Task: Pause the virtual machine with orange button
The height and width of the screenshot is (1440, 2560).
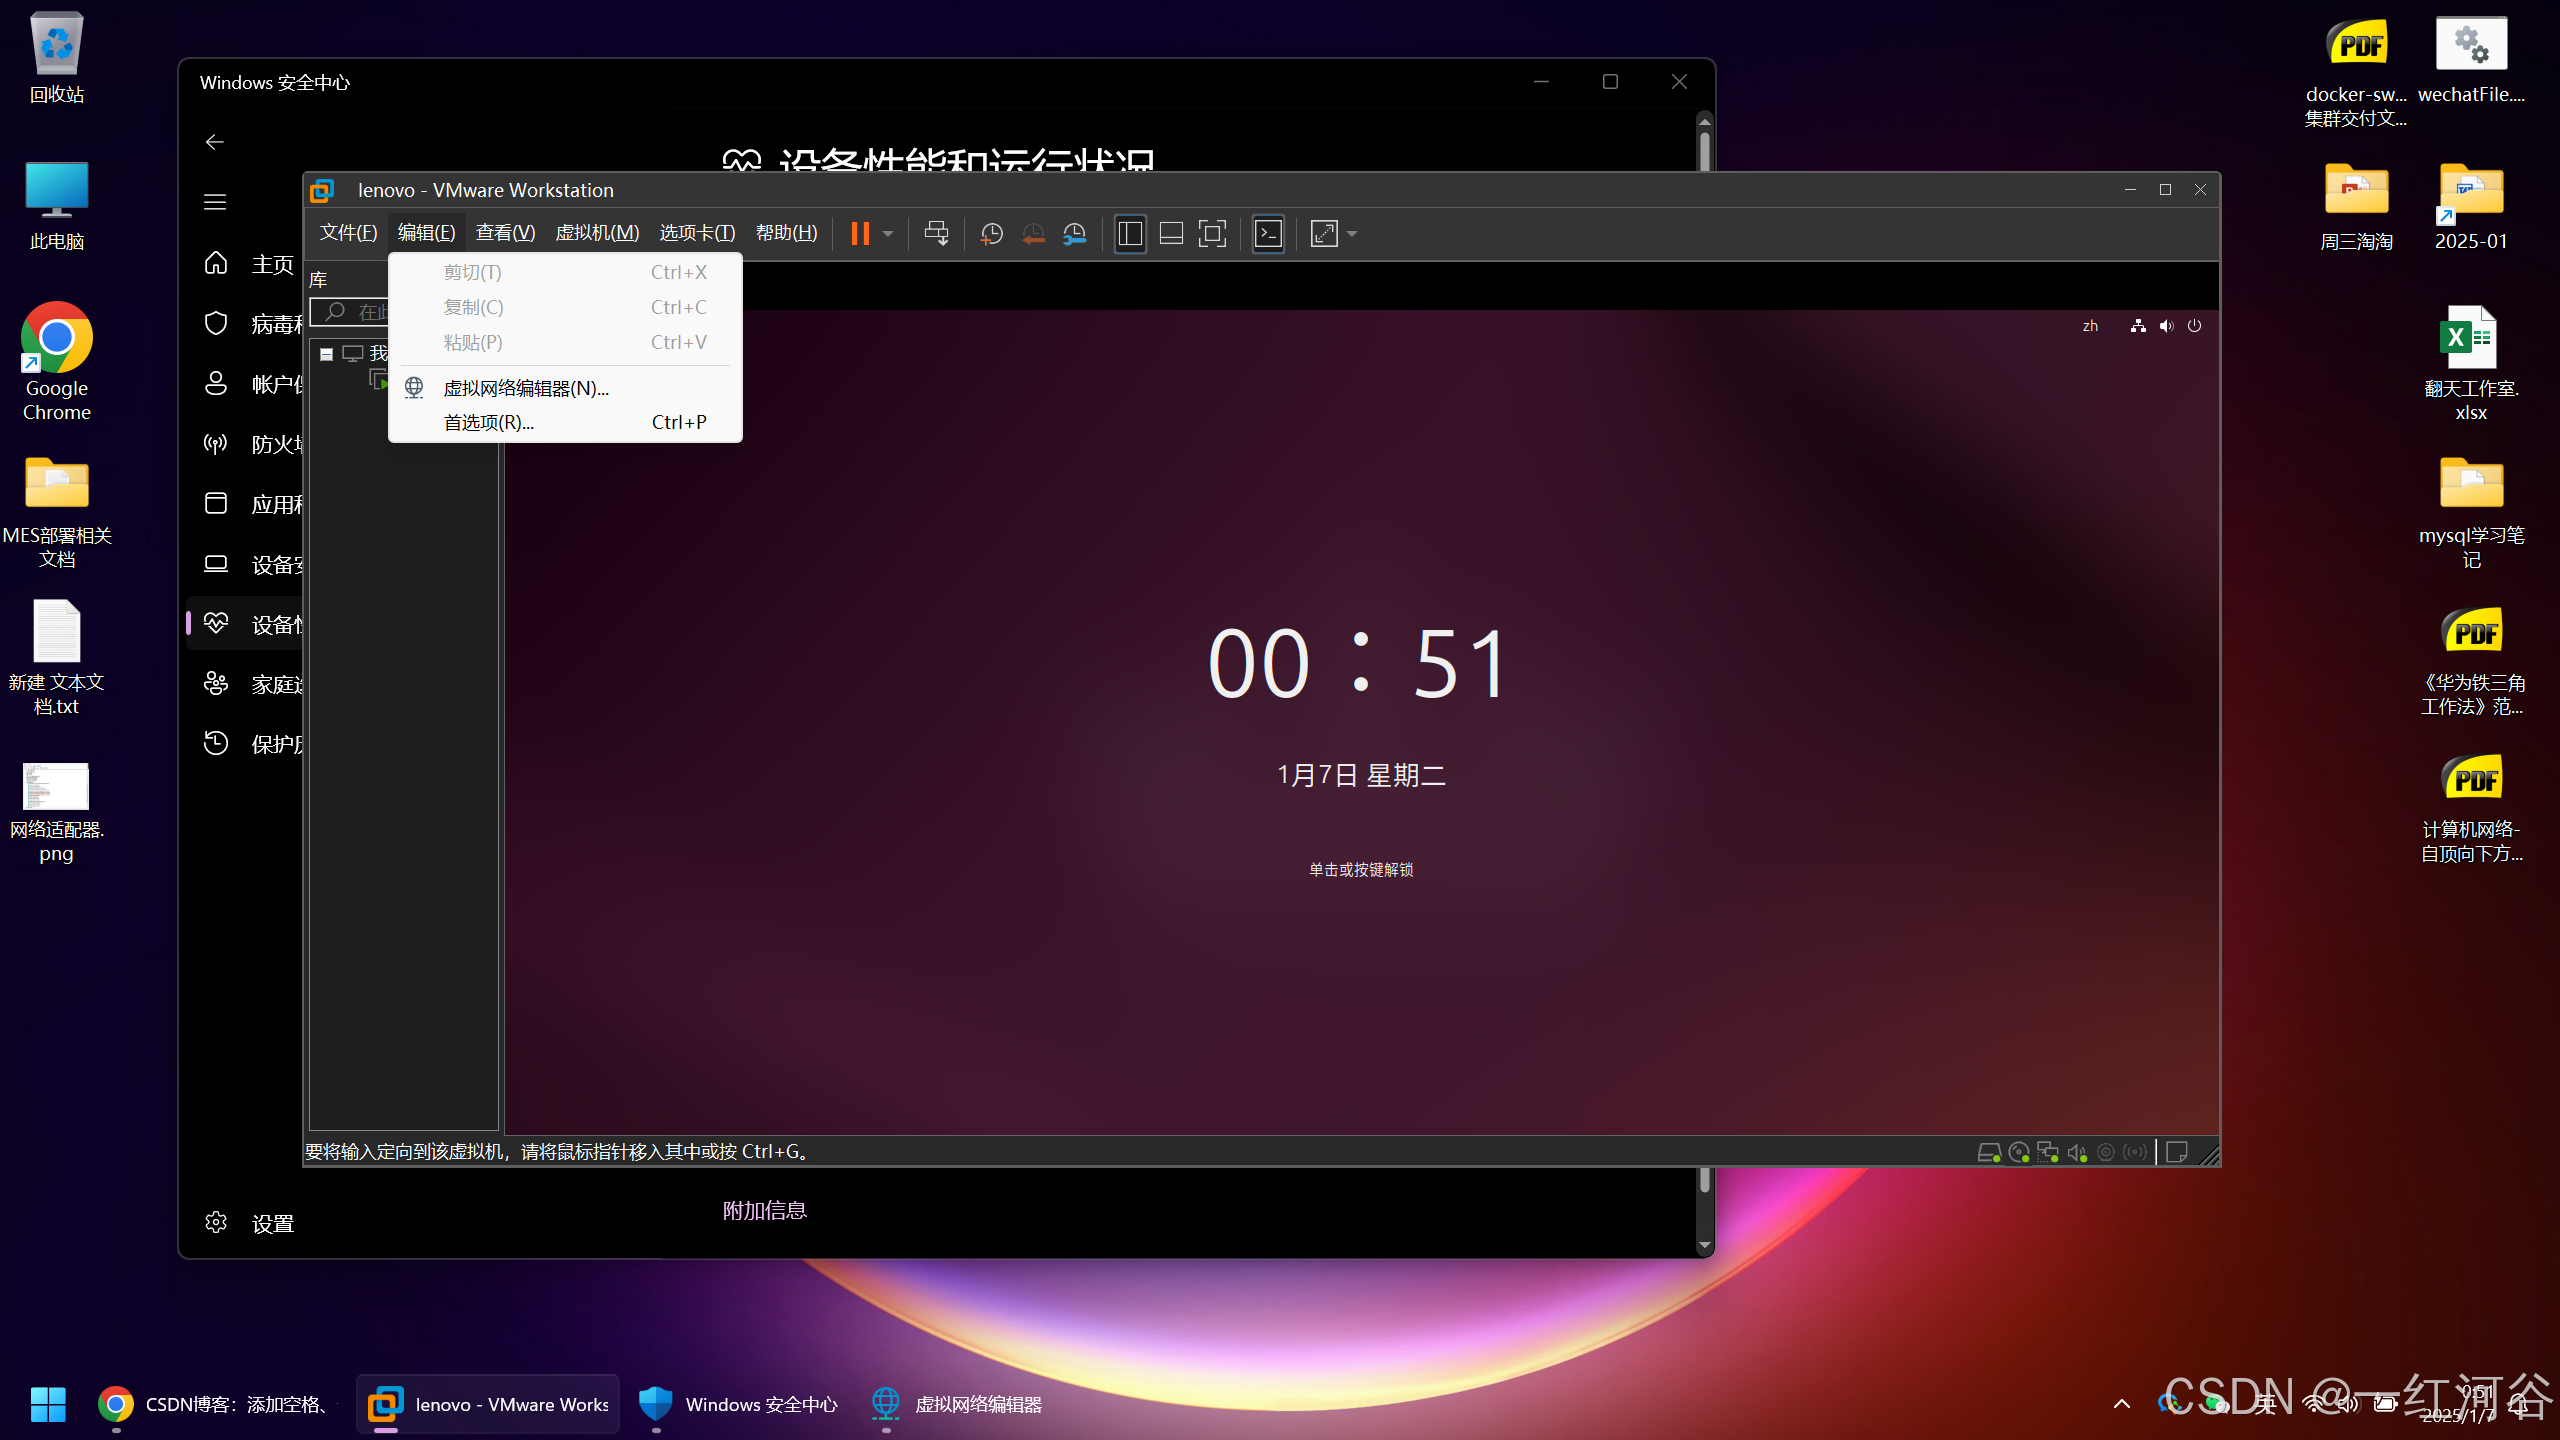Action: 859,233
